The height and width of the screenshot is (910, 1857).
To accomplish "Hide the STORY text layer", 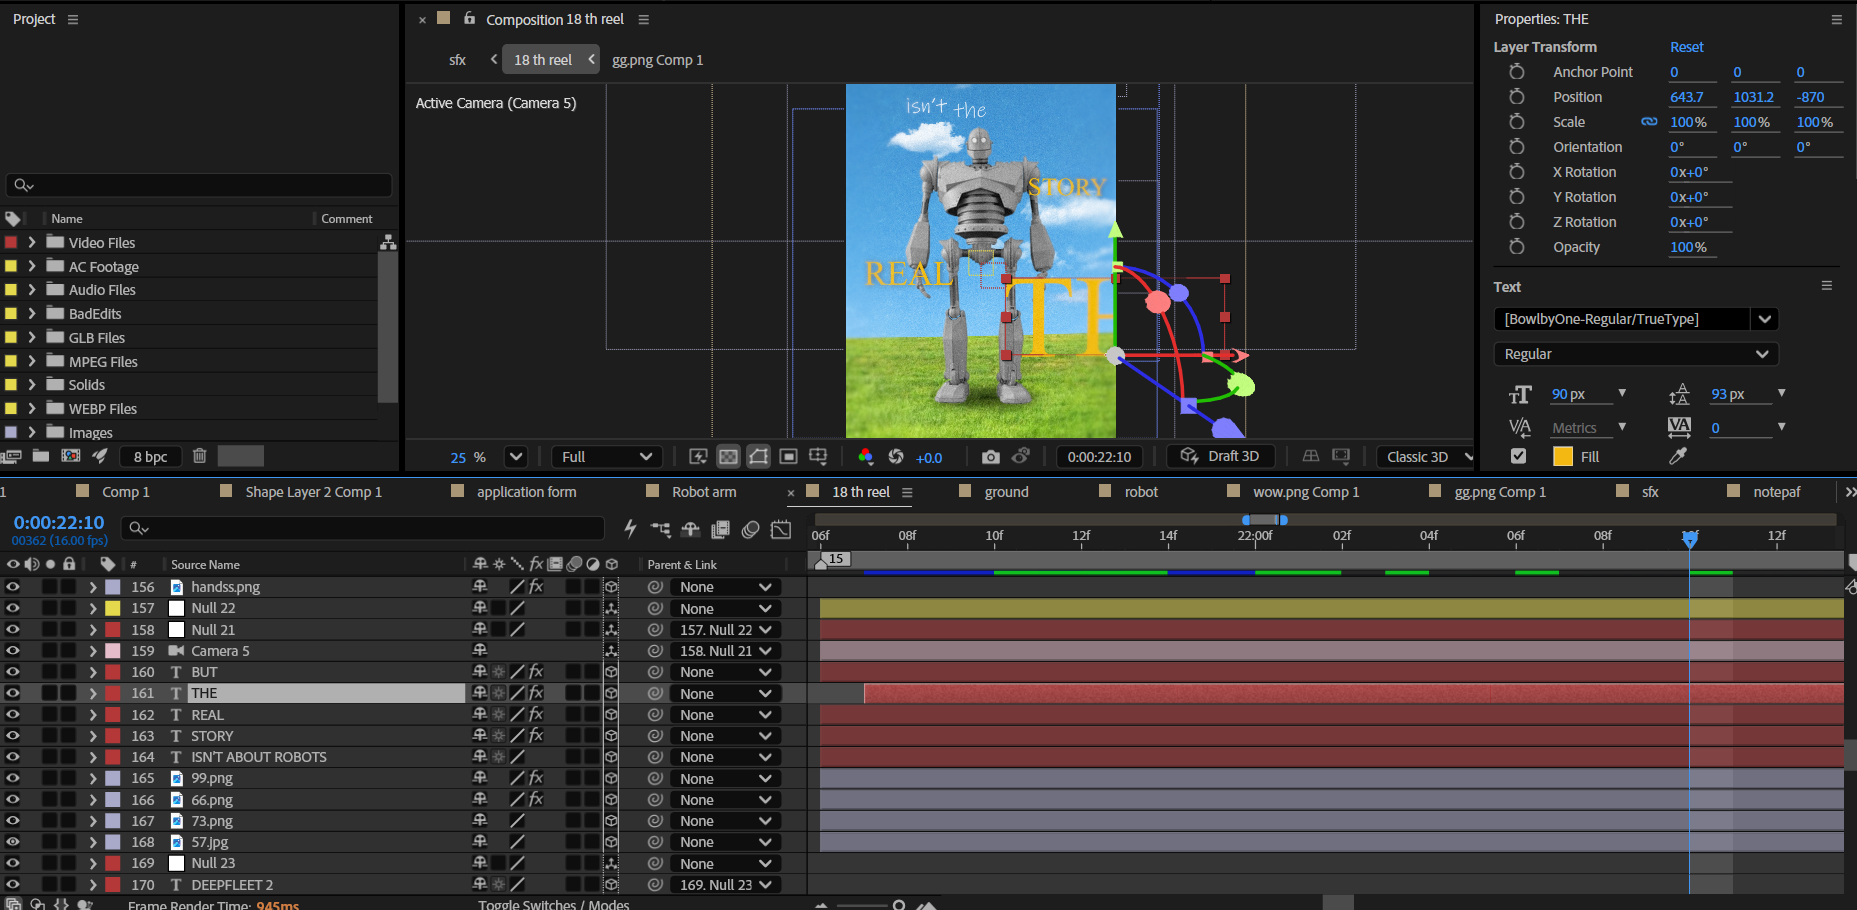I will (13, 736).
